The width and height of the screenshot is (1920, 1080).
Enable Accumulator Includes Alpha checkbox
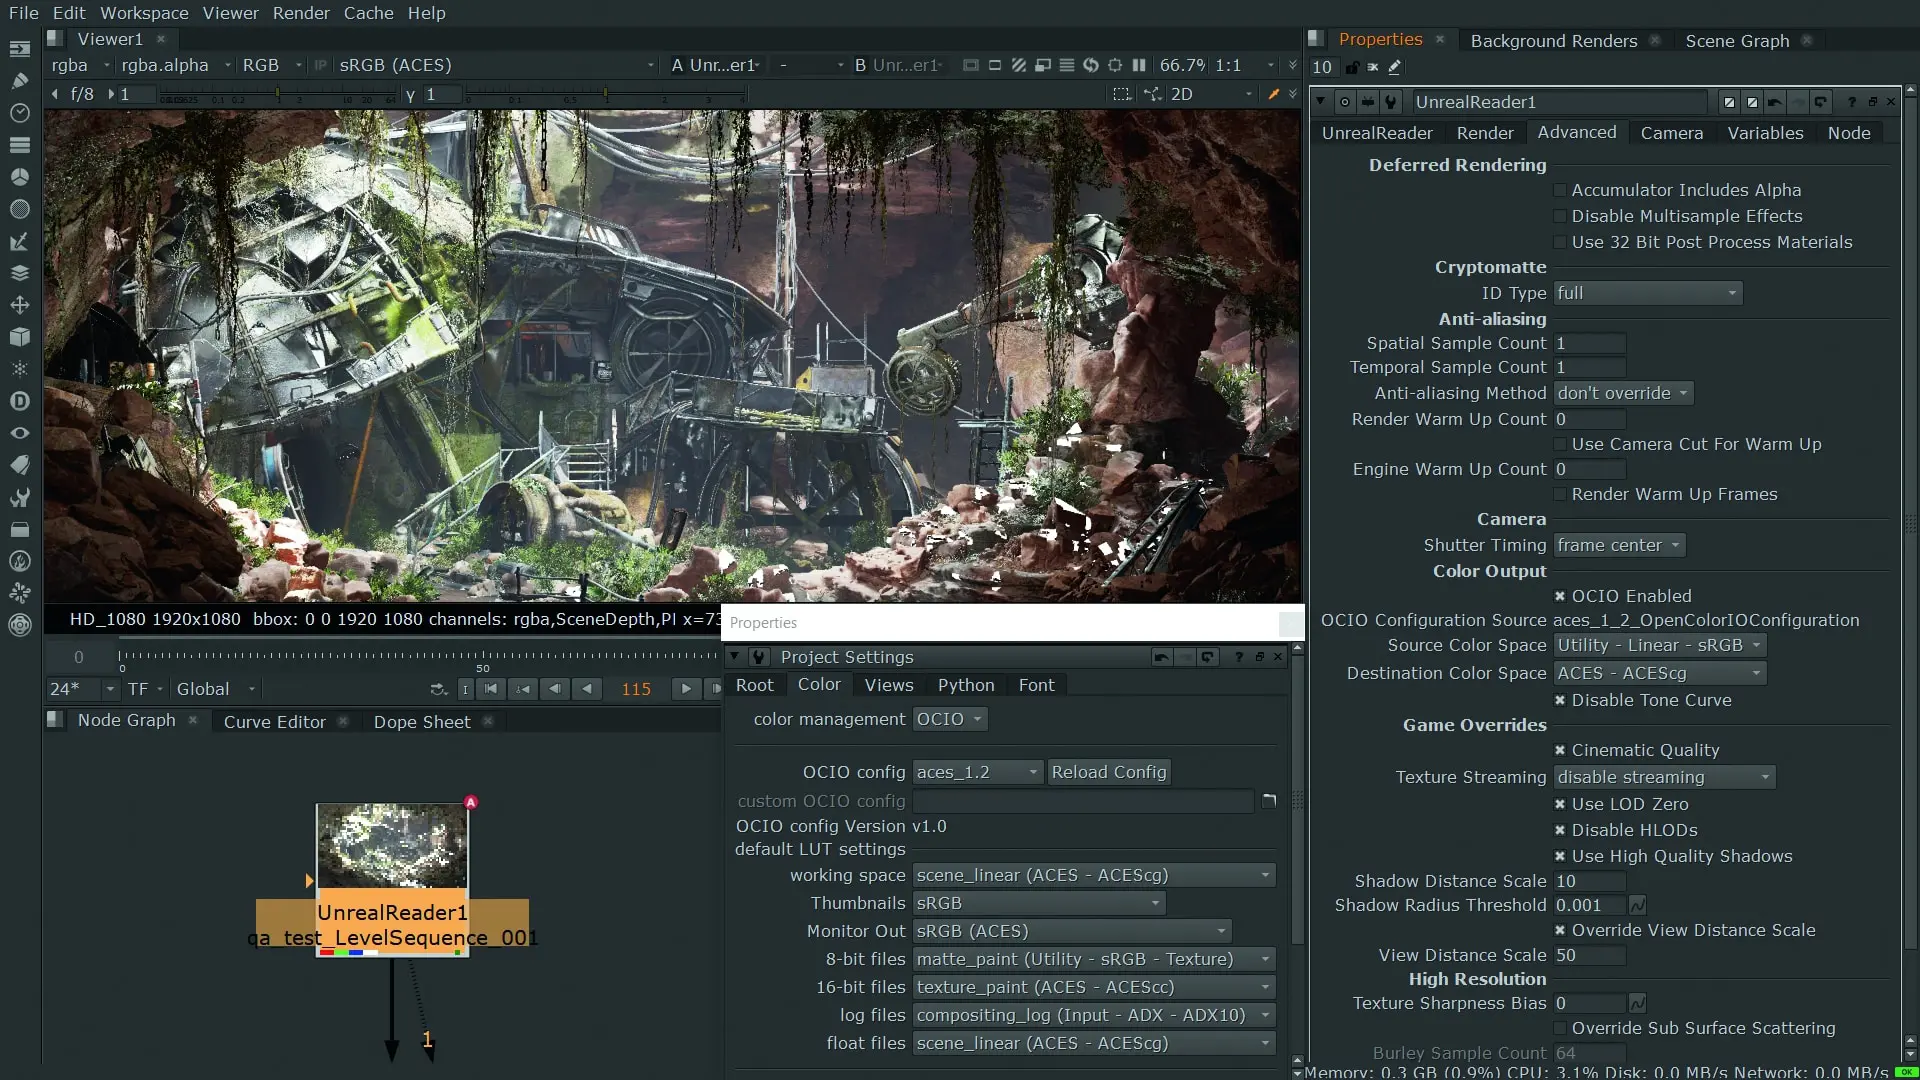1559,190
